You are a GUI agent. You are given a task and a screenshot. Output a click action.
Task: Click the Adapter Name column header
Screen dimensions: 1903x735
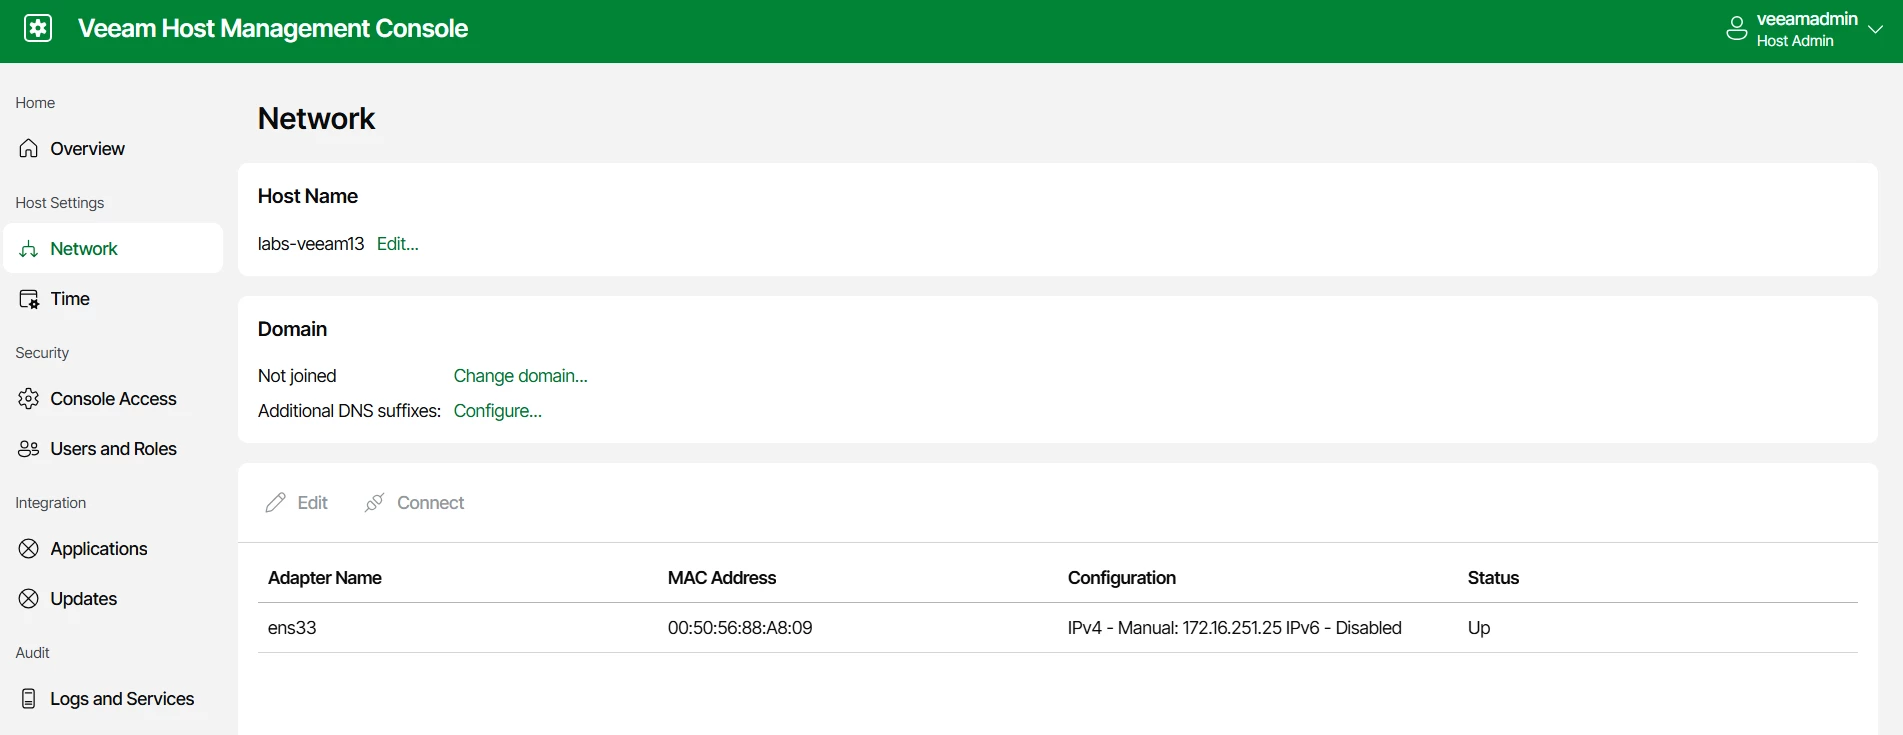[x=325, y=578]
